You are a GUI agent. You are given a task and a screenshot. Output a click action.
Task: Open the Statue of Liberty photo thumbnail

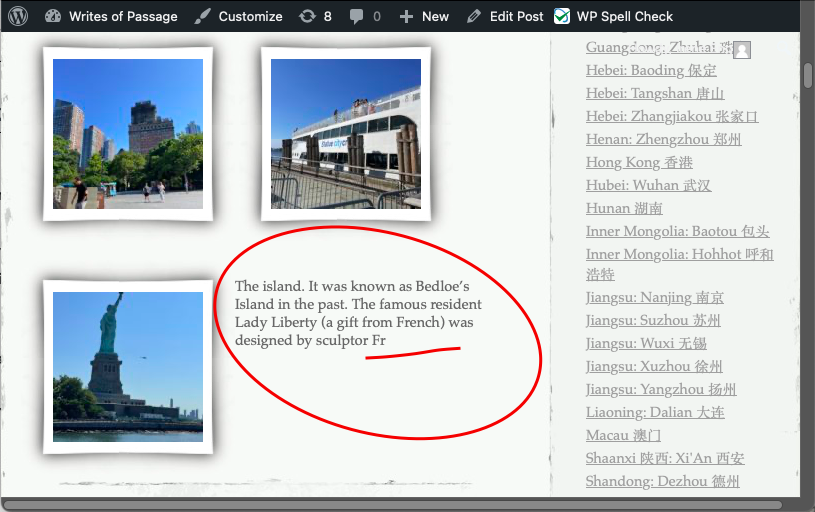point(128,366)
